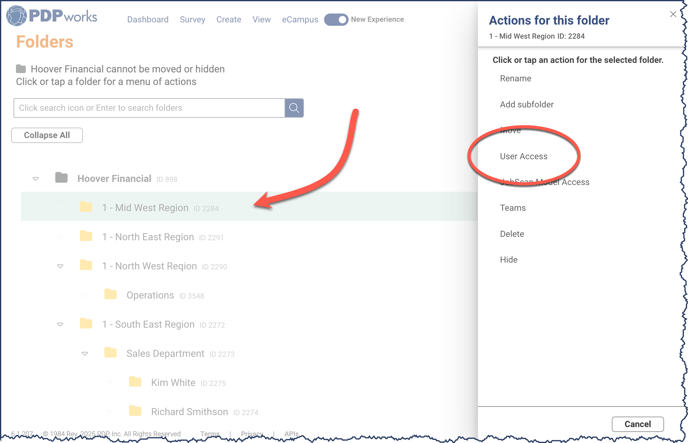Click into the search folders field
This screenshot has height=443, width=688.
(149, 108)
